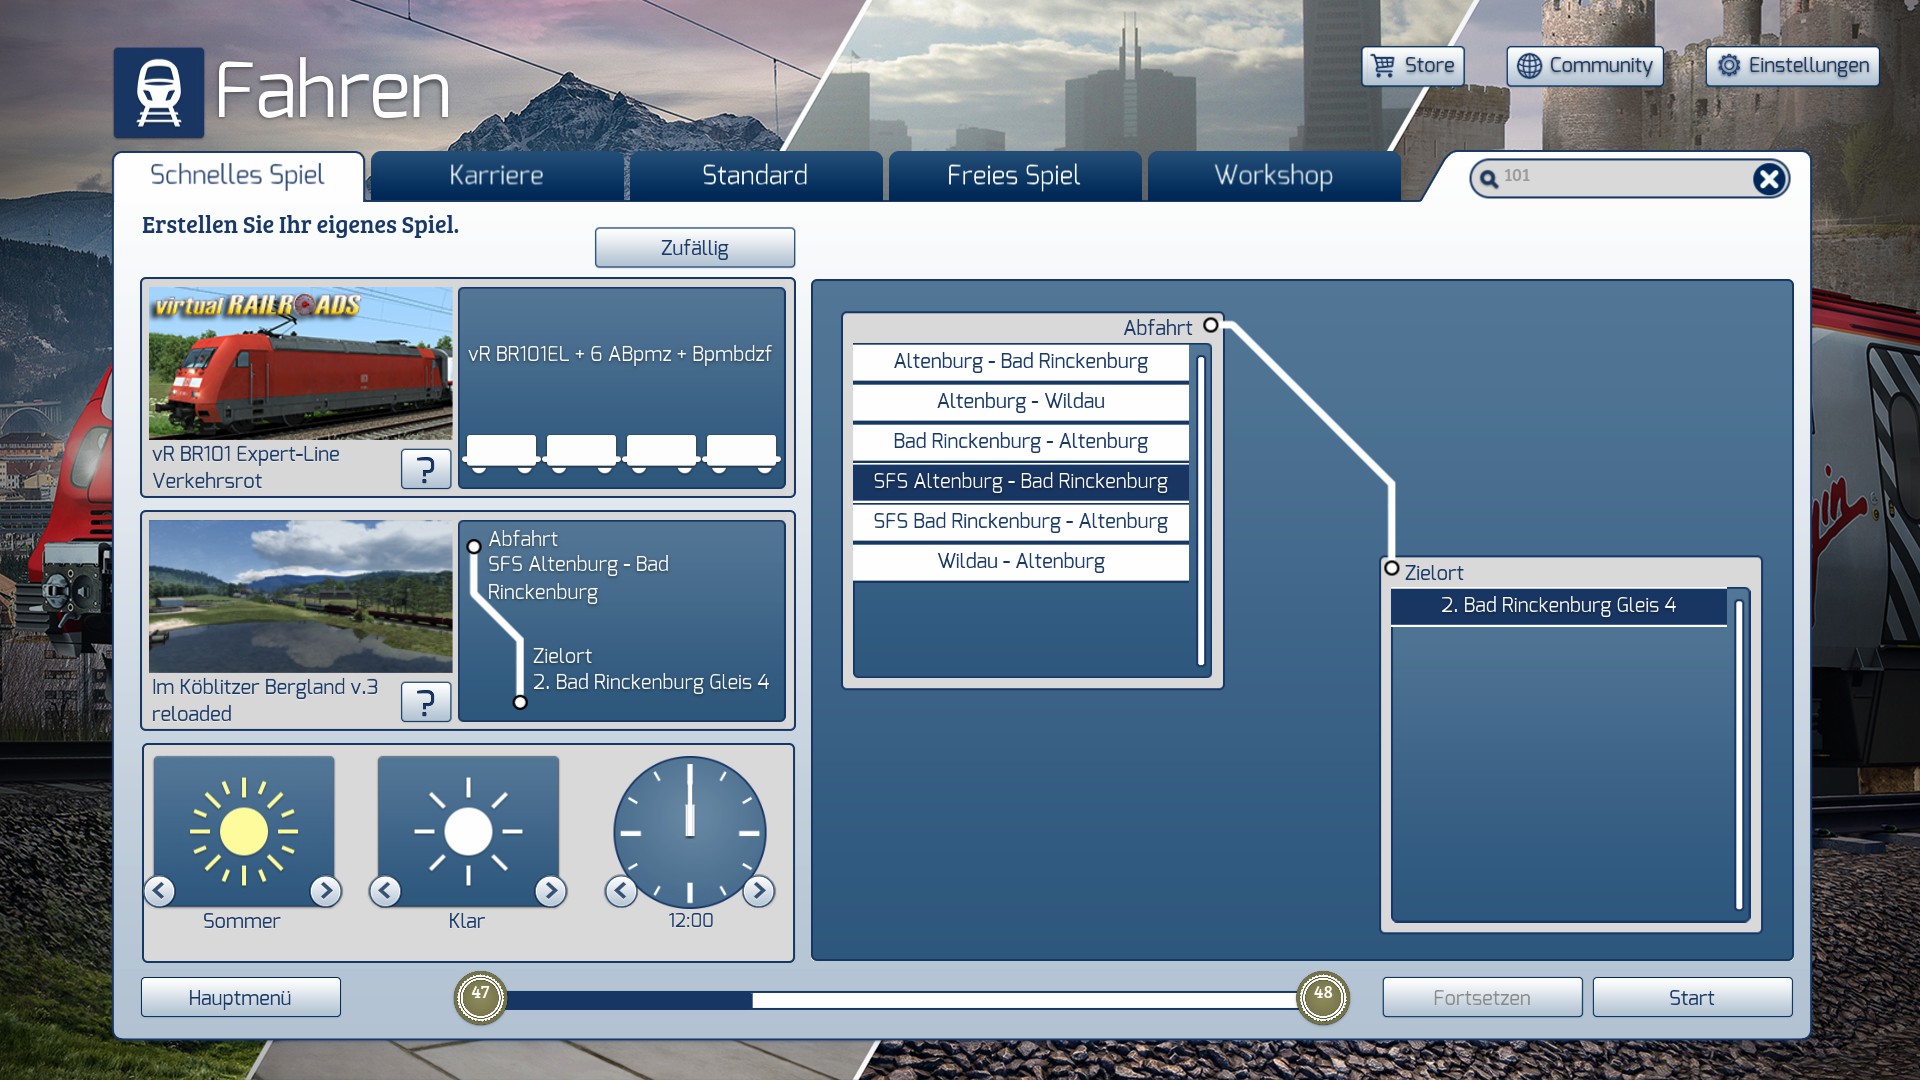The width and height of the screenshot is (1920, 1080).
Task: Advance weather to the option after Klar
Action: [x=550, y=890]
